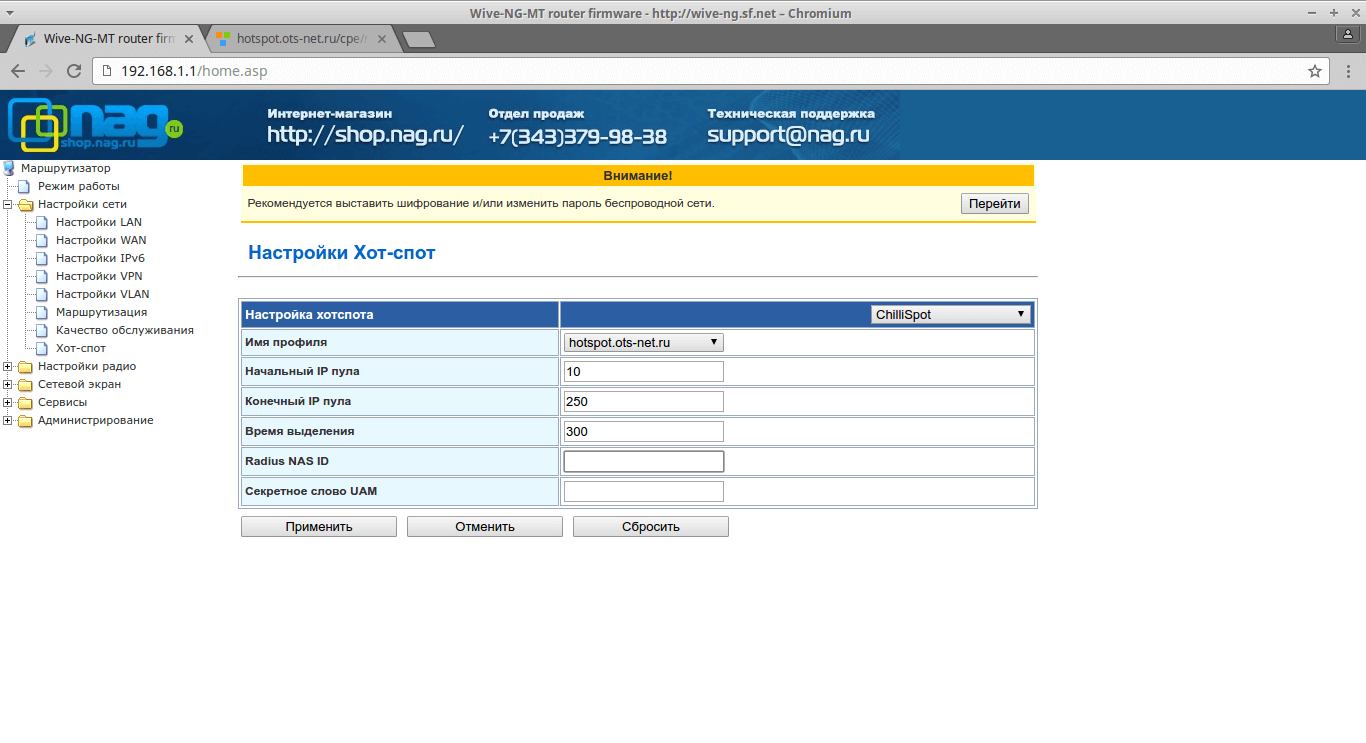This screenshot has height=743, width=1366.
Task: Open the http://shop.nag.ru/ link
Action: (365, 136)
